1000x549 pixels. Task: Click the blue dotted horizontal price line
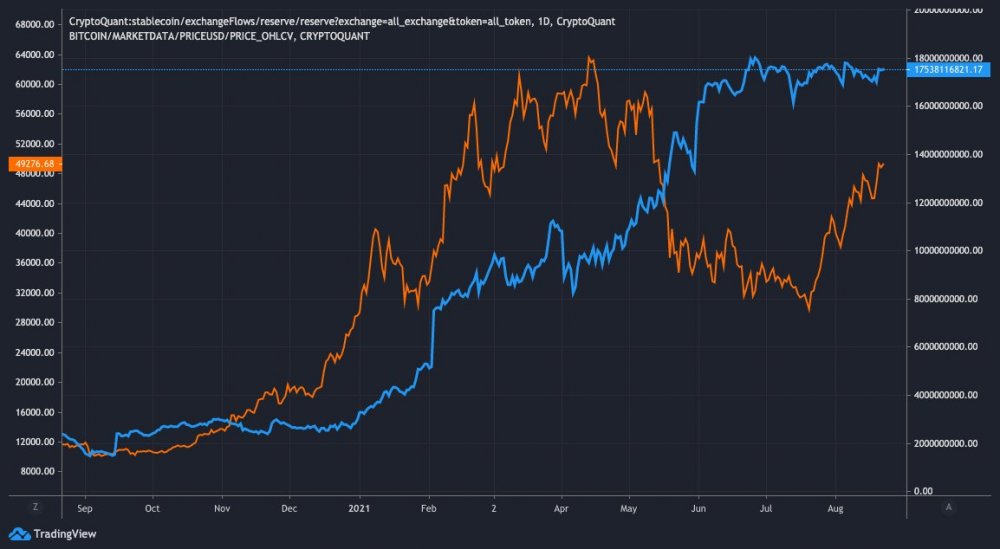tap(400, 69)
